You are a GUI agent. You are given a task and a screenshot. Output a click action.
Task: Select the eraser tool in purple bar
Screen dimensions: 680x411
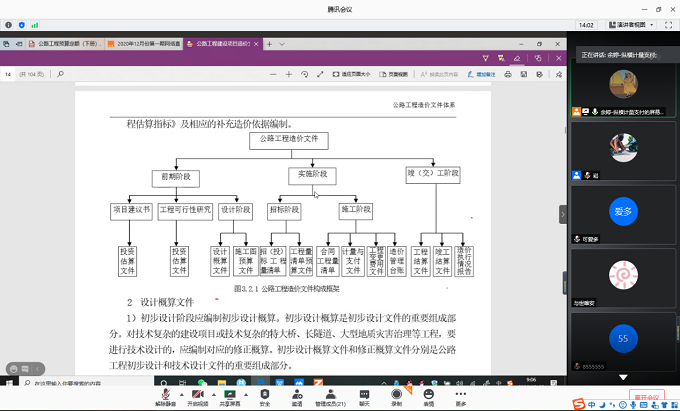click(x=517, y=58)
